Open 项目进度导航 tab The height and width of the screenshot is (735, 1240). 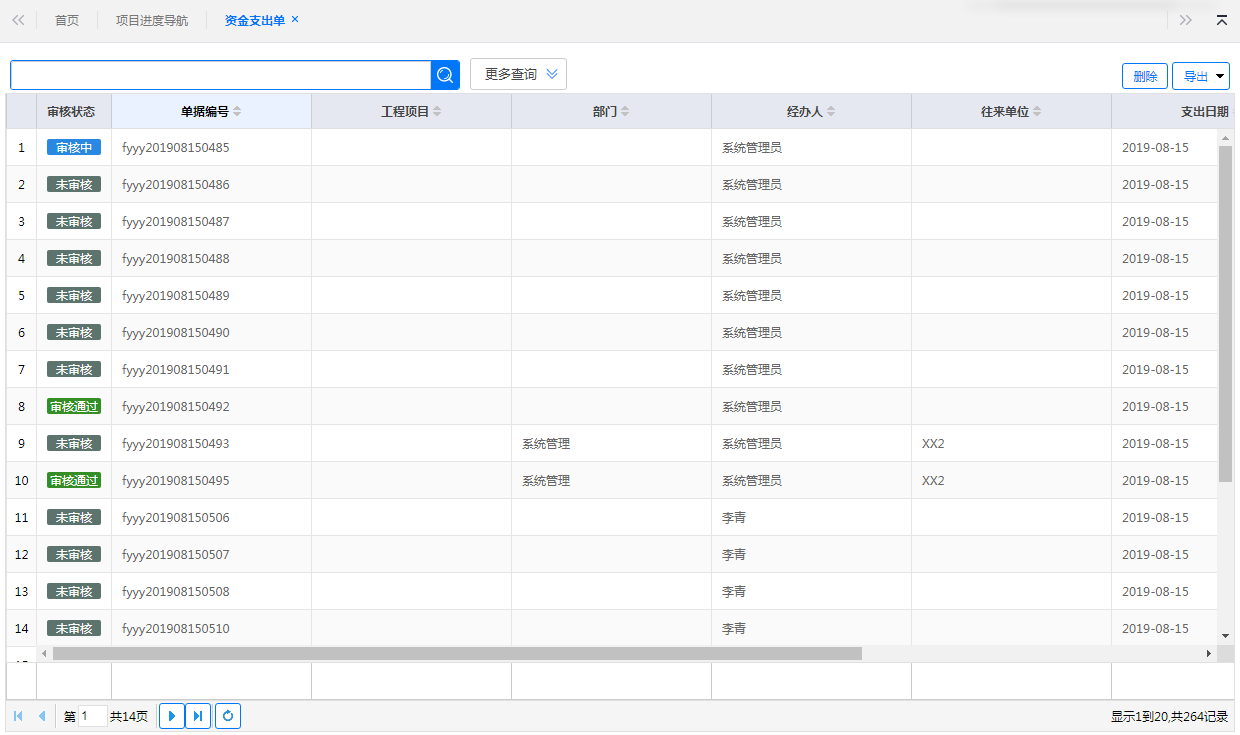click(152, 21)
